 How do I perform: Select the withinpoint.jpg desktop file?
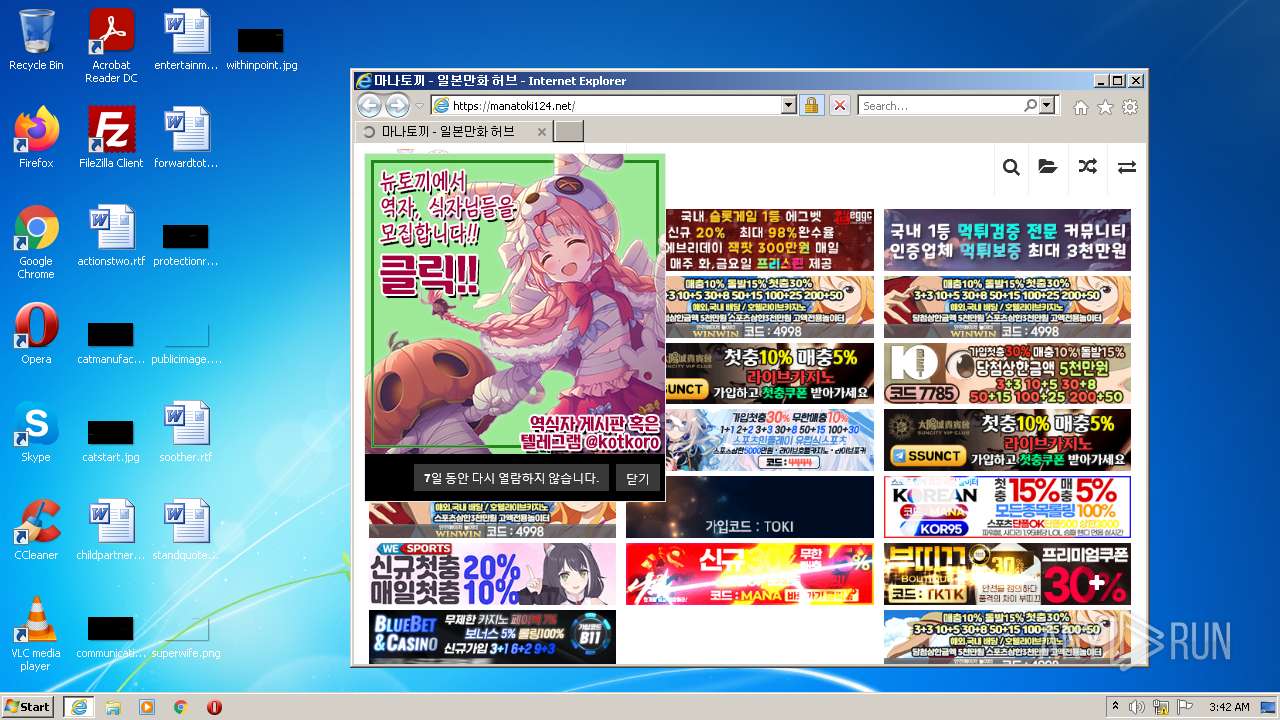(261, 48)
